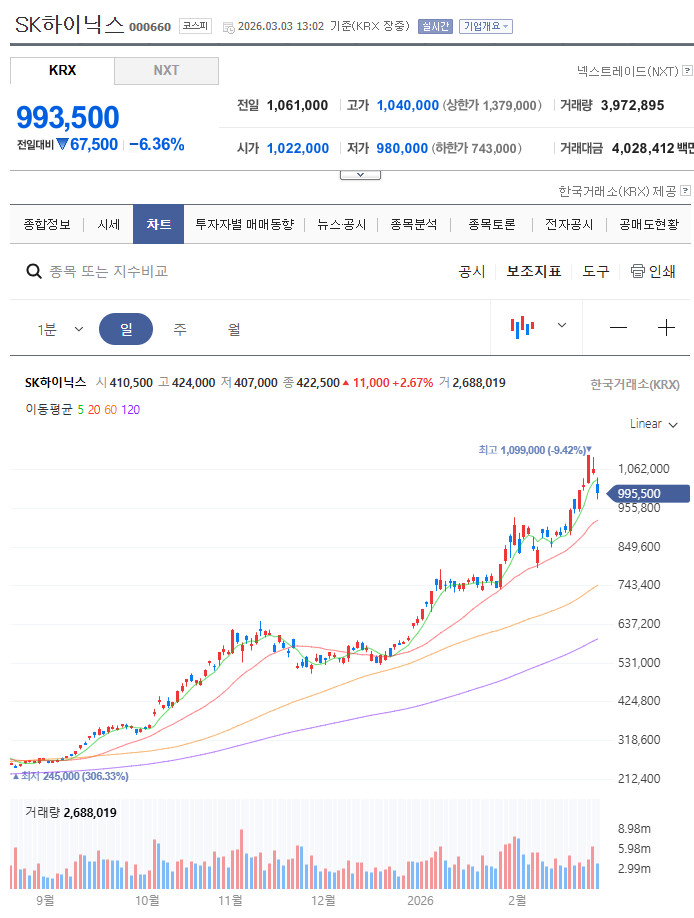694x918 pixels.
Task: Open the 전자공시 tab
Action: tap(569, 224)
